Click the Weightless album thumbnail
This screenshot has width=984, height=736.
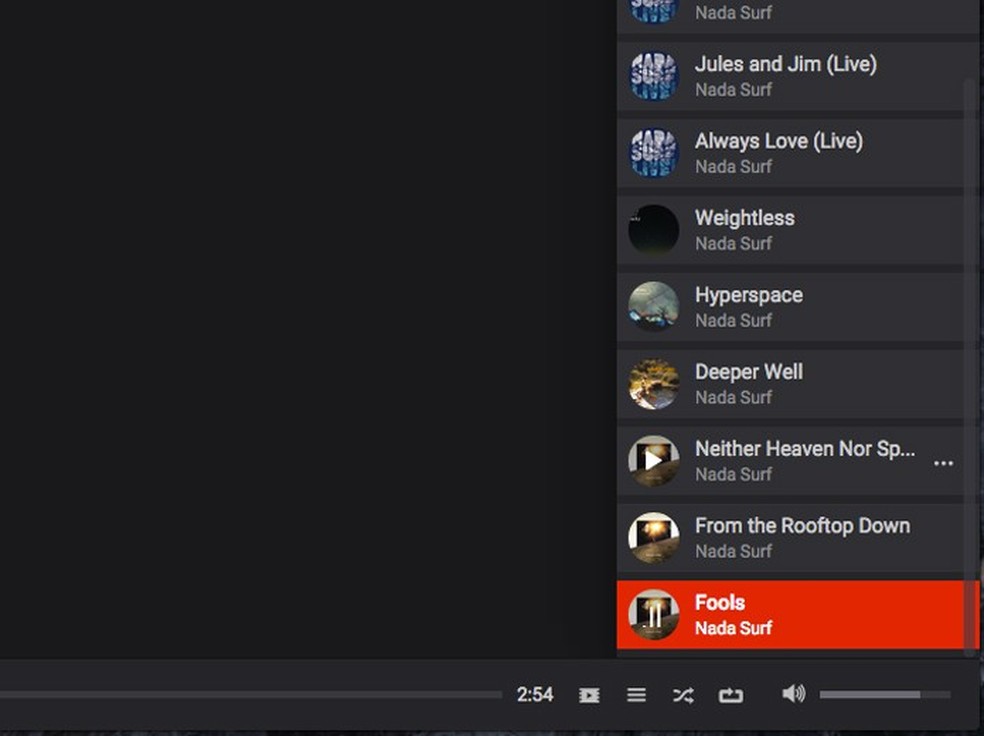tap(653, 230)
